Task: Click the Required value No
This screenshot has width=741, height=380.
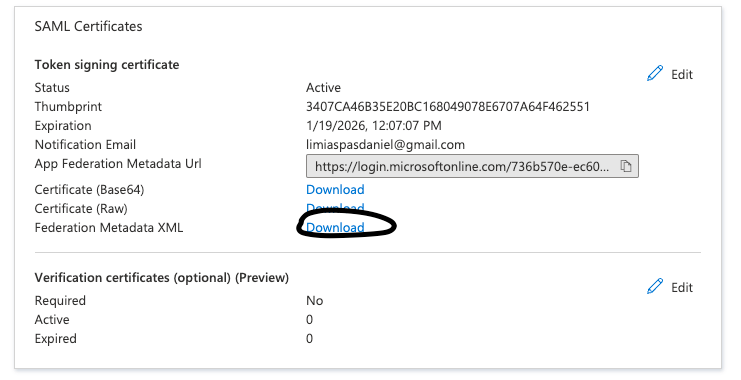Action: click(x=315, y=301)
